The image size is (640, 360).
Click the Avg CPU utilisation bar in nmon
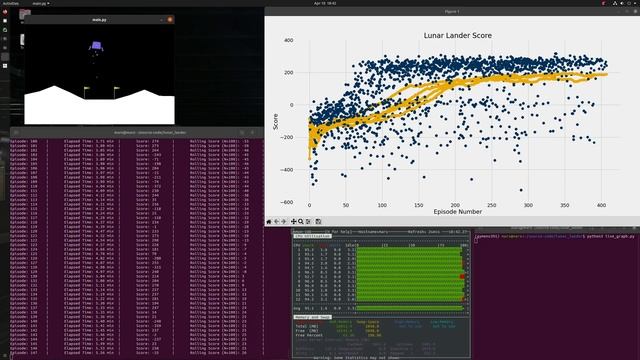pyautogui.click(x=410, y=308)
